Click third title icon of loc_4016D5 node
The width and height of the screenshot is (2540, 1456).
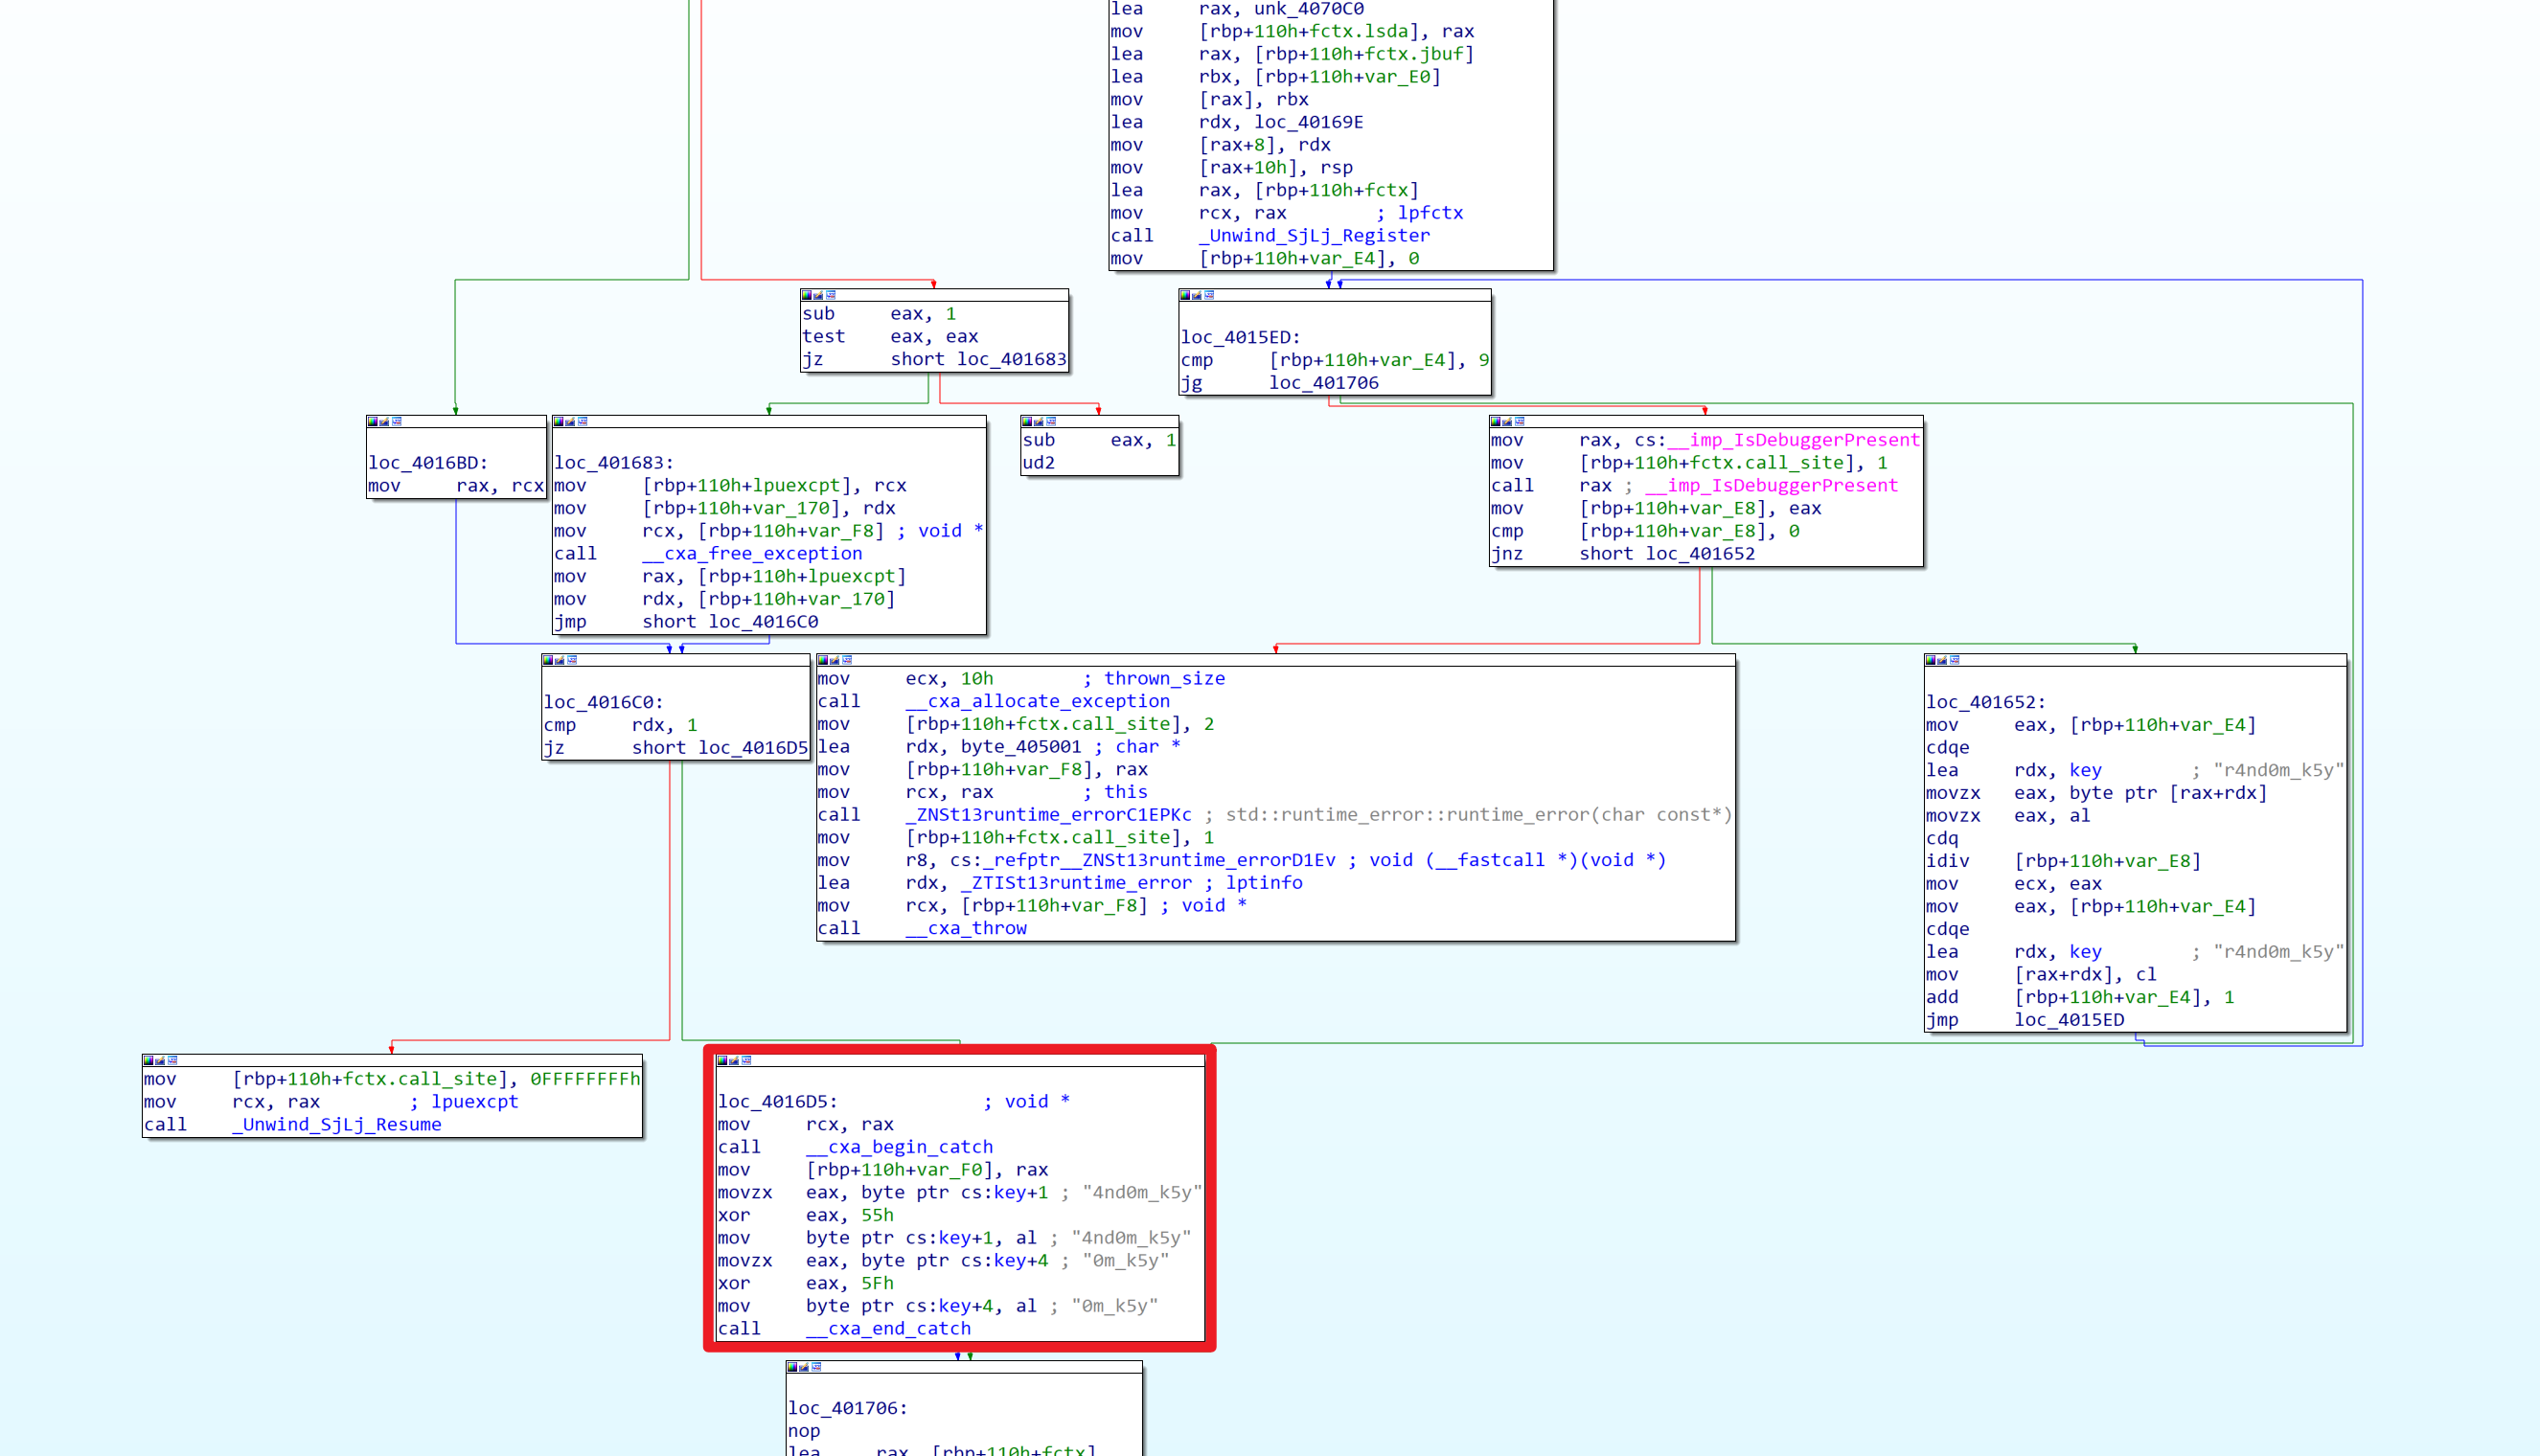[746, 1060]
